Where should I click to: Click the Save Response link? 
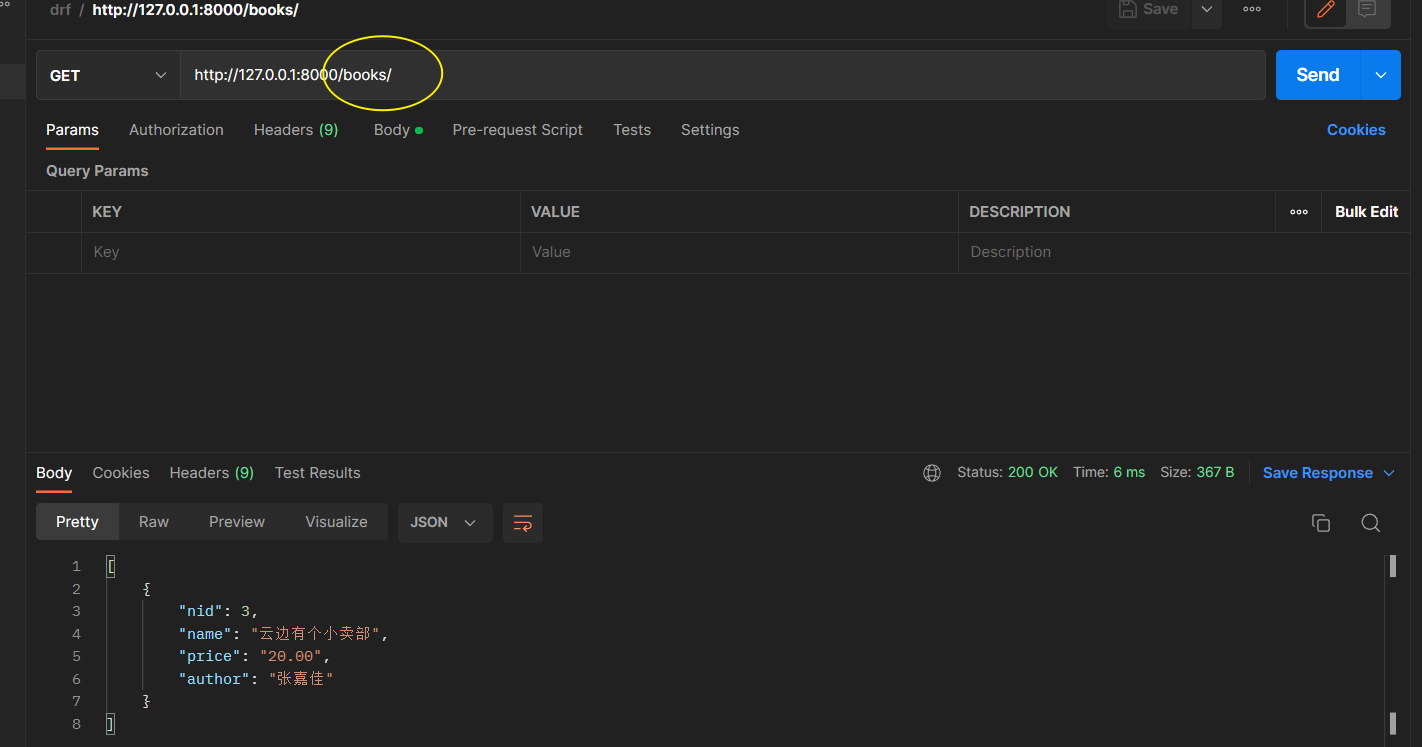click(1317, 473)
